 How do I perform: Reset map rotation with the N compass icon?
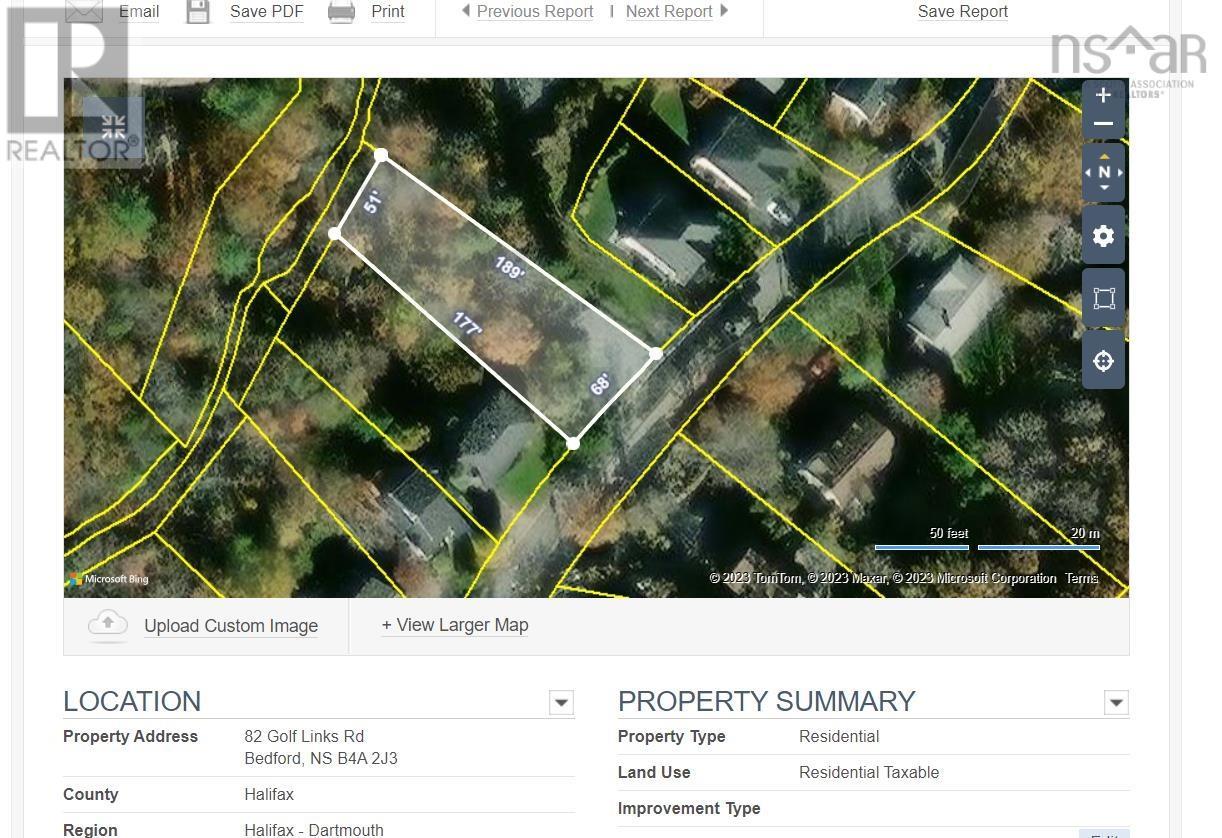click(x=1103, y=172)
